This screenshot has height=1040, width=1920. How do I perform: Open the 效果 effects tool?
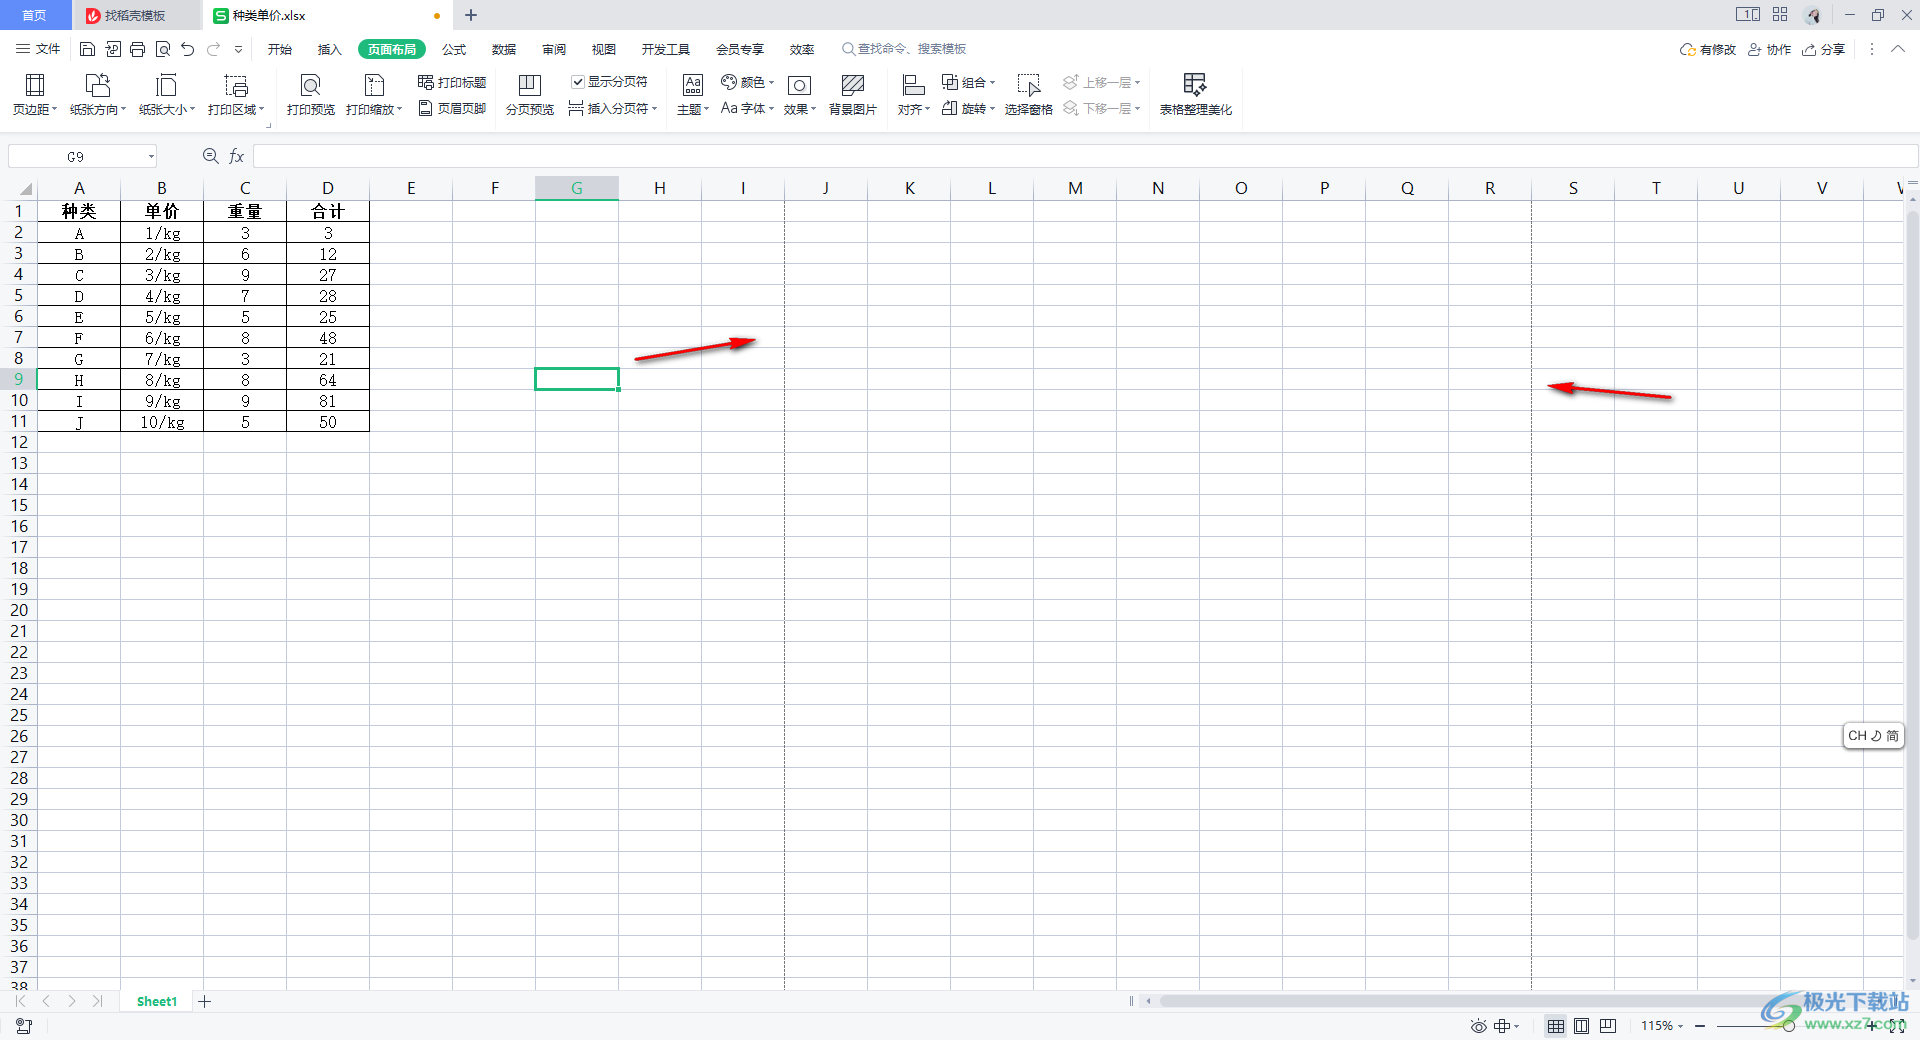(x=800, y=95)
